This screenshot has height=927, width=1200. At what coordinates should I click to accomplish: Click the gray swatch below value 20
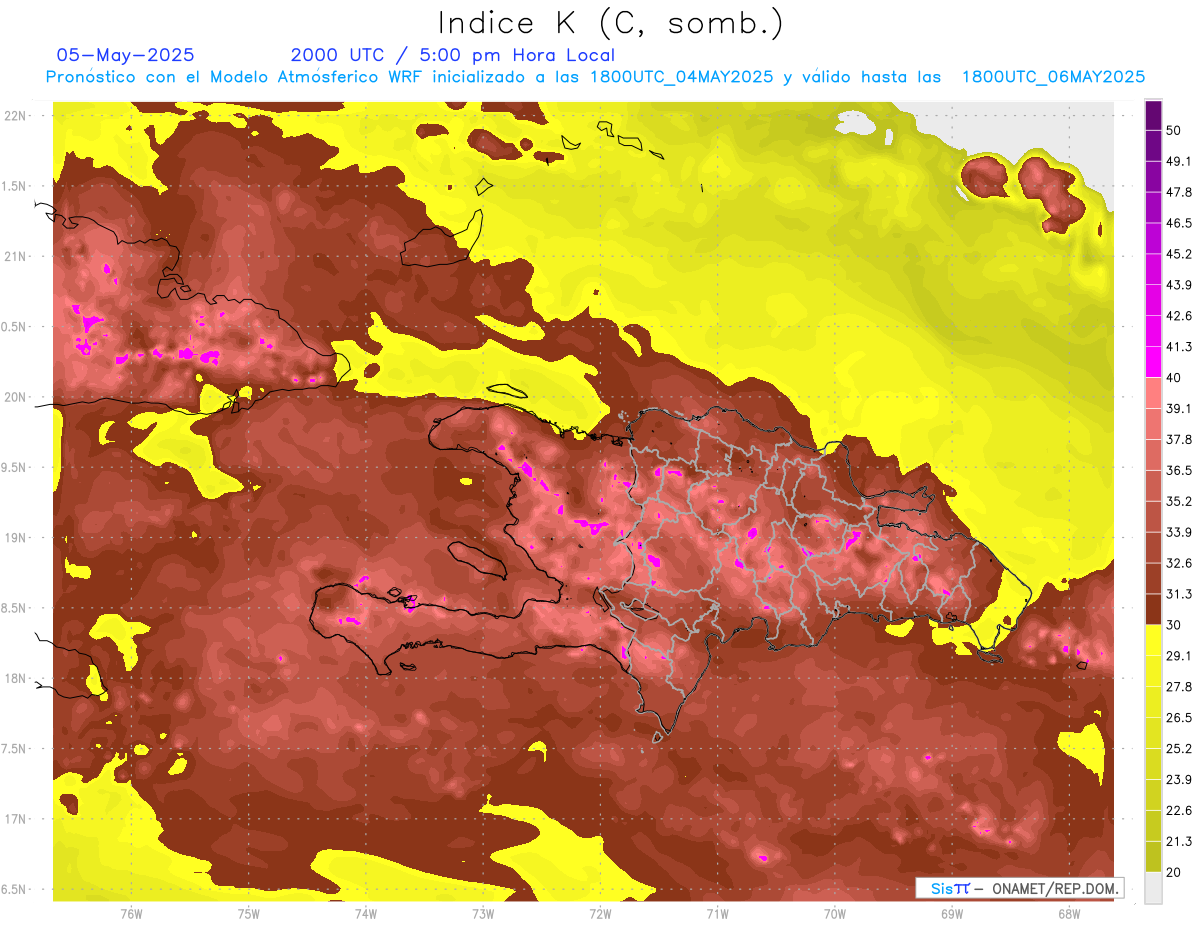click(1153, 887)
